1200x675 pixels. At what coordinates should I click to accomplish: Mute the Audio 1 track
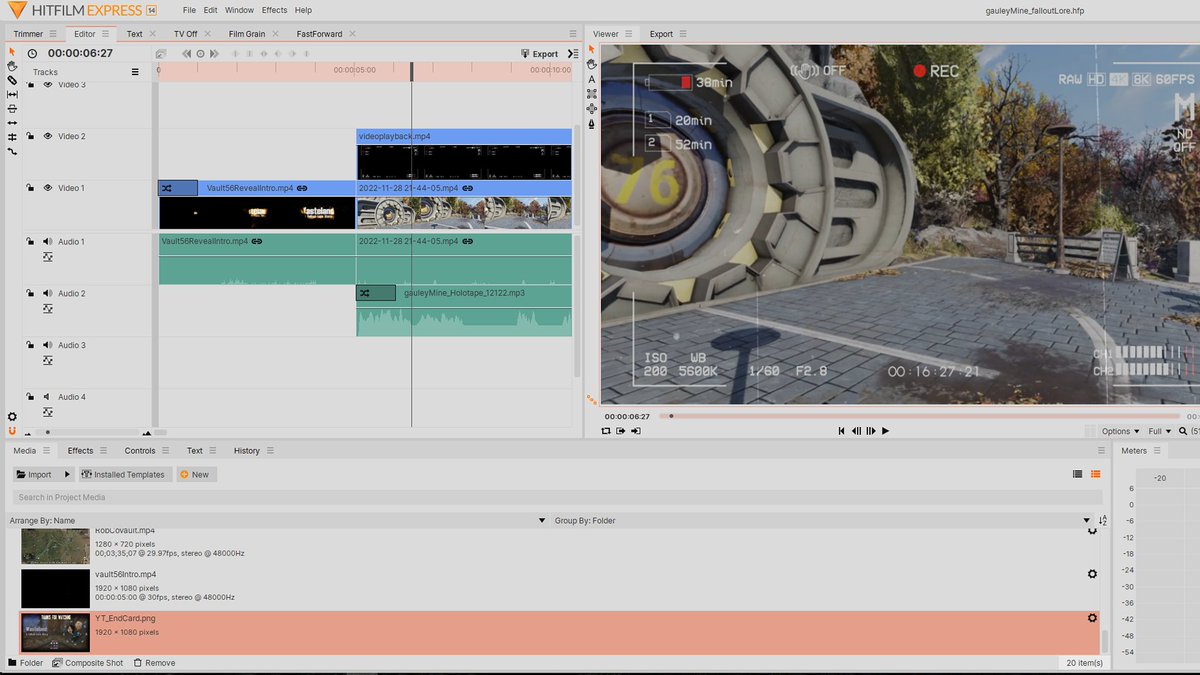(47, 241)
